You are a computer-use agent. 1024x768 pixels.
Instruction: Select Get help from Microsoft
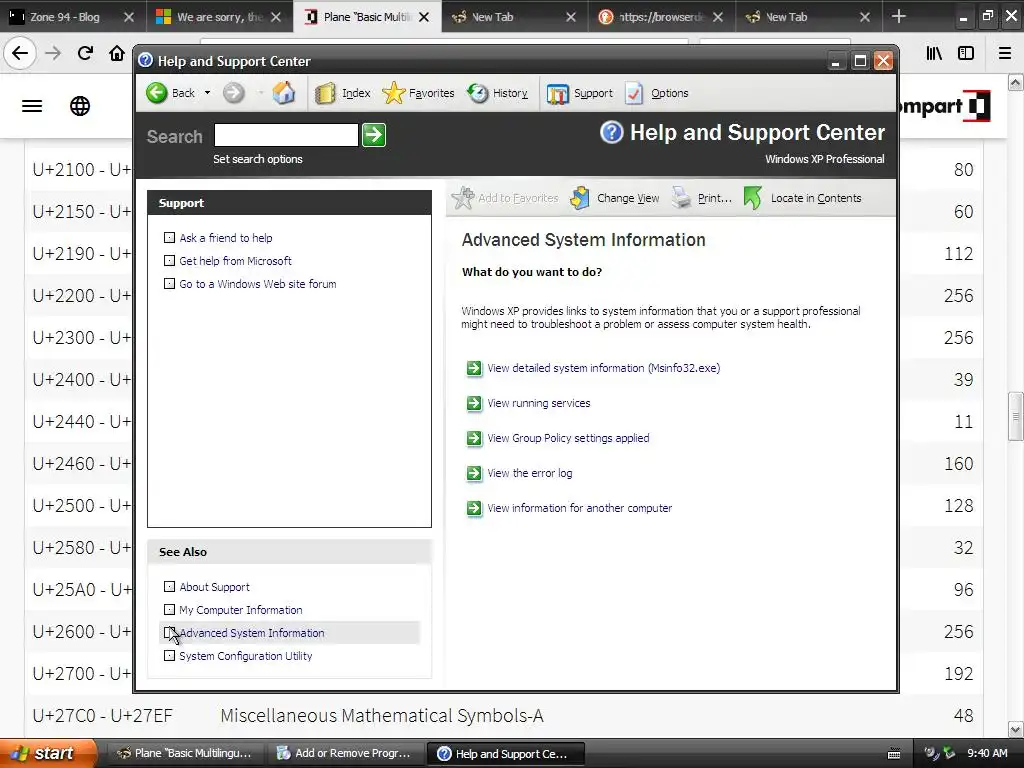click(x=235, y=261)
